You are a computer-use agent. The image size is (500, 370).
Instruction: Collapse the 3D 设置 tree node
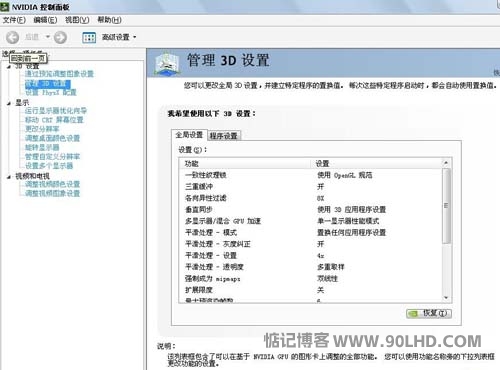(9, 67)
